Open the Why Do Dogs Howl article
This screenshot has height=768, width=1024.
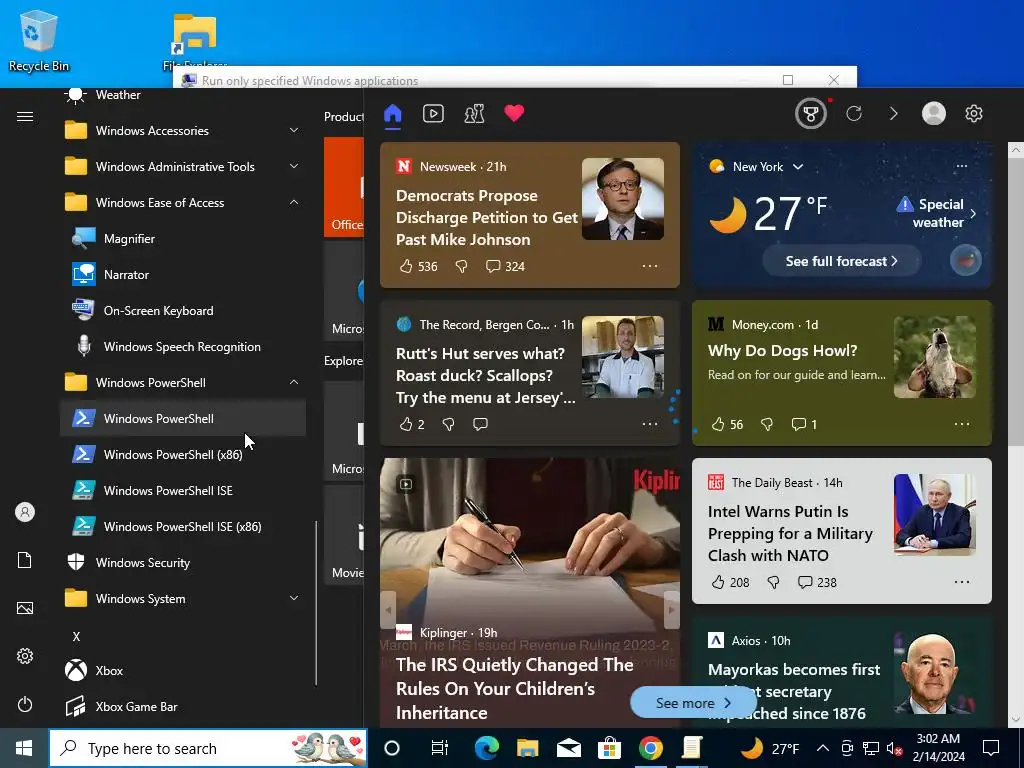(x=782, y=351)
